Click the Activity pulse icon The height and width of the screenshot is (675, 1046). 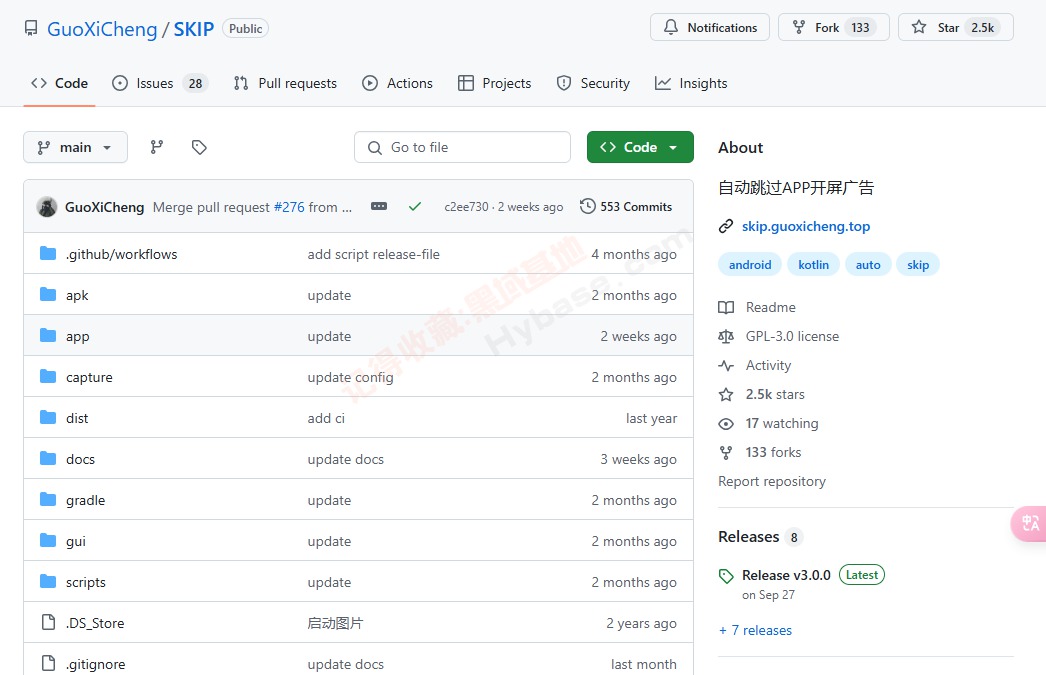tap(726, 366)
